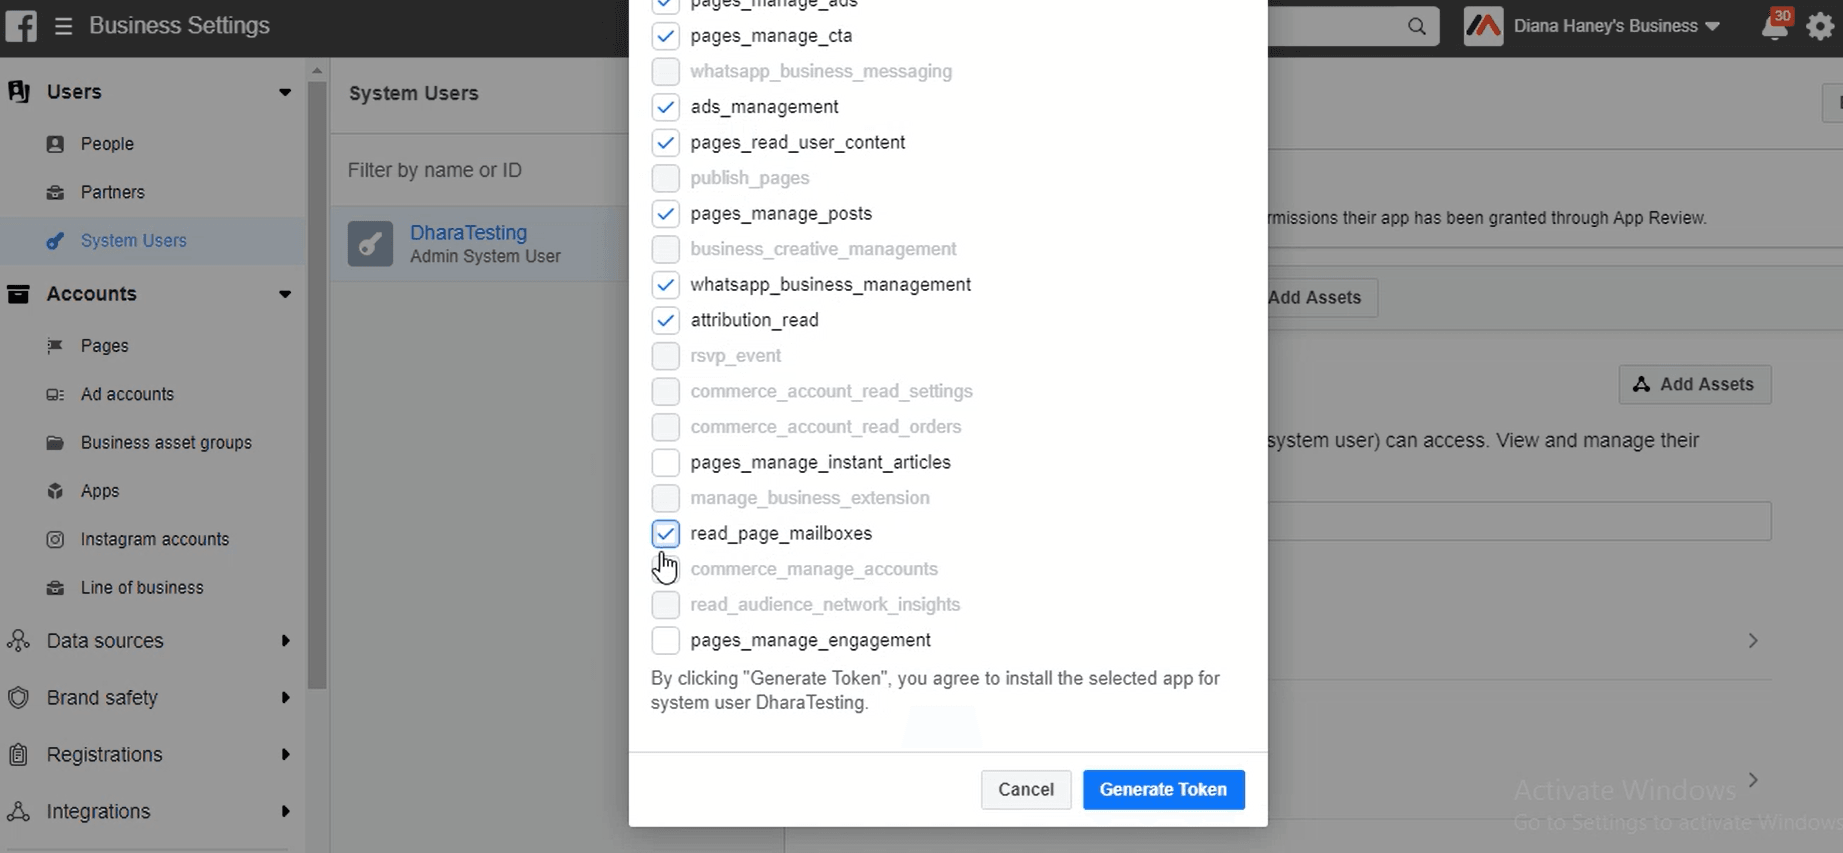Open the hamburger menu icon
This screenshot has width=1843, height=853.
click(x=63, y=26)
